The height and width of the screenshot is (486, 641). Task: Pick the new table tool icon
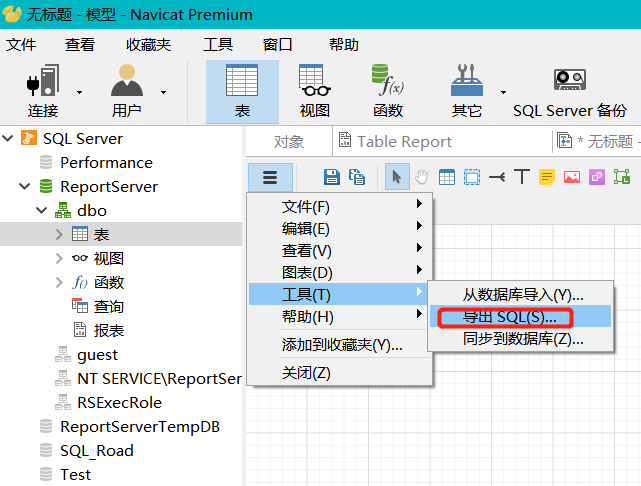coord(447,177)
